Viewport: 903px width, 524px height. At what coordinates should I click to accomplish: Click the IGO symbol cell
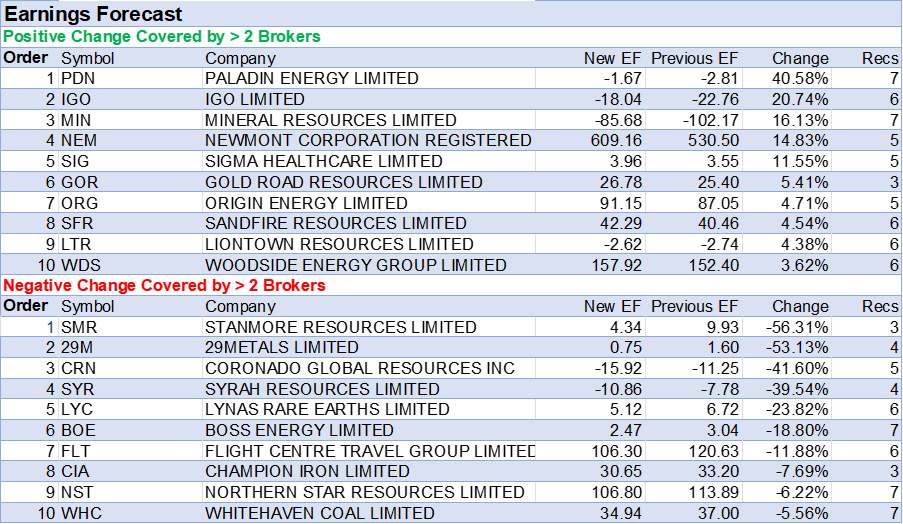click(76, 100)
